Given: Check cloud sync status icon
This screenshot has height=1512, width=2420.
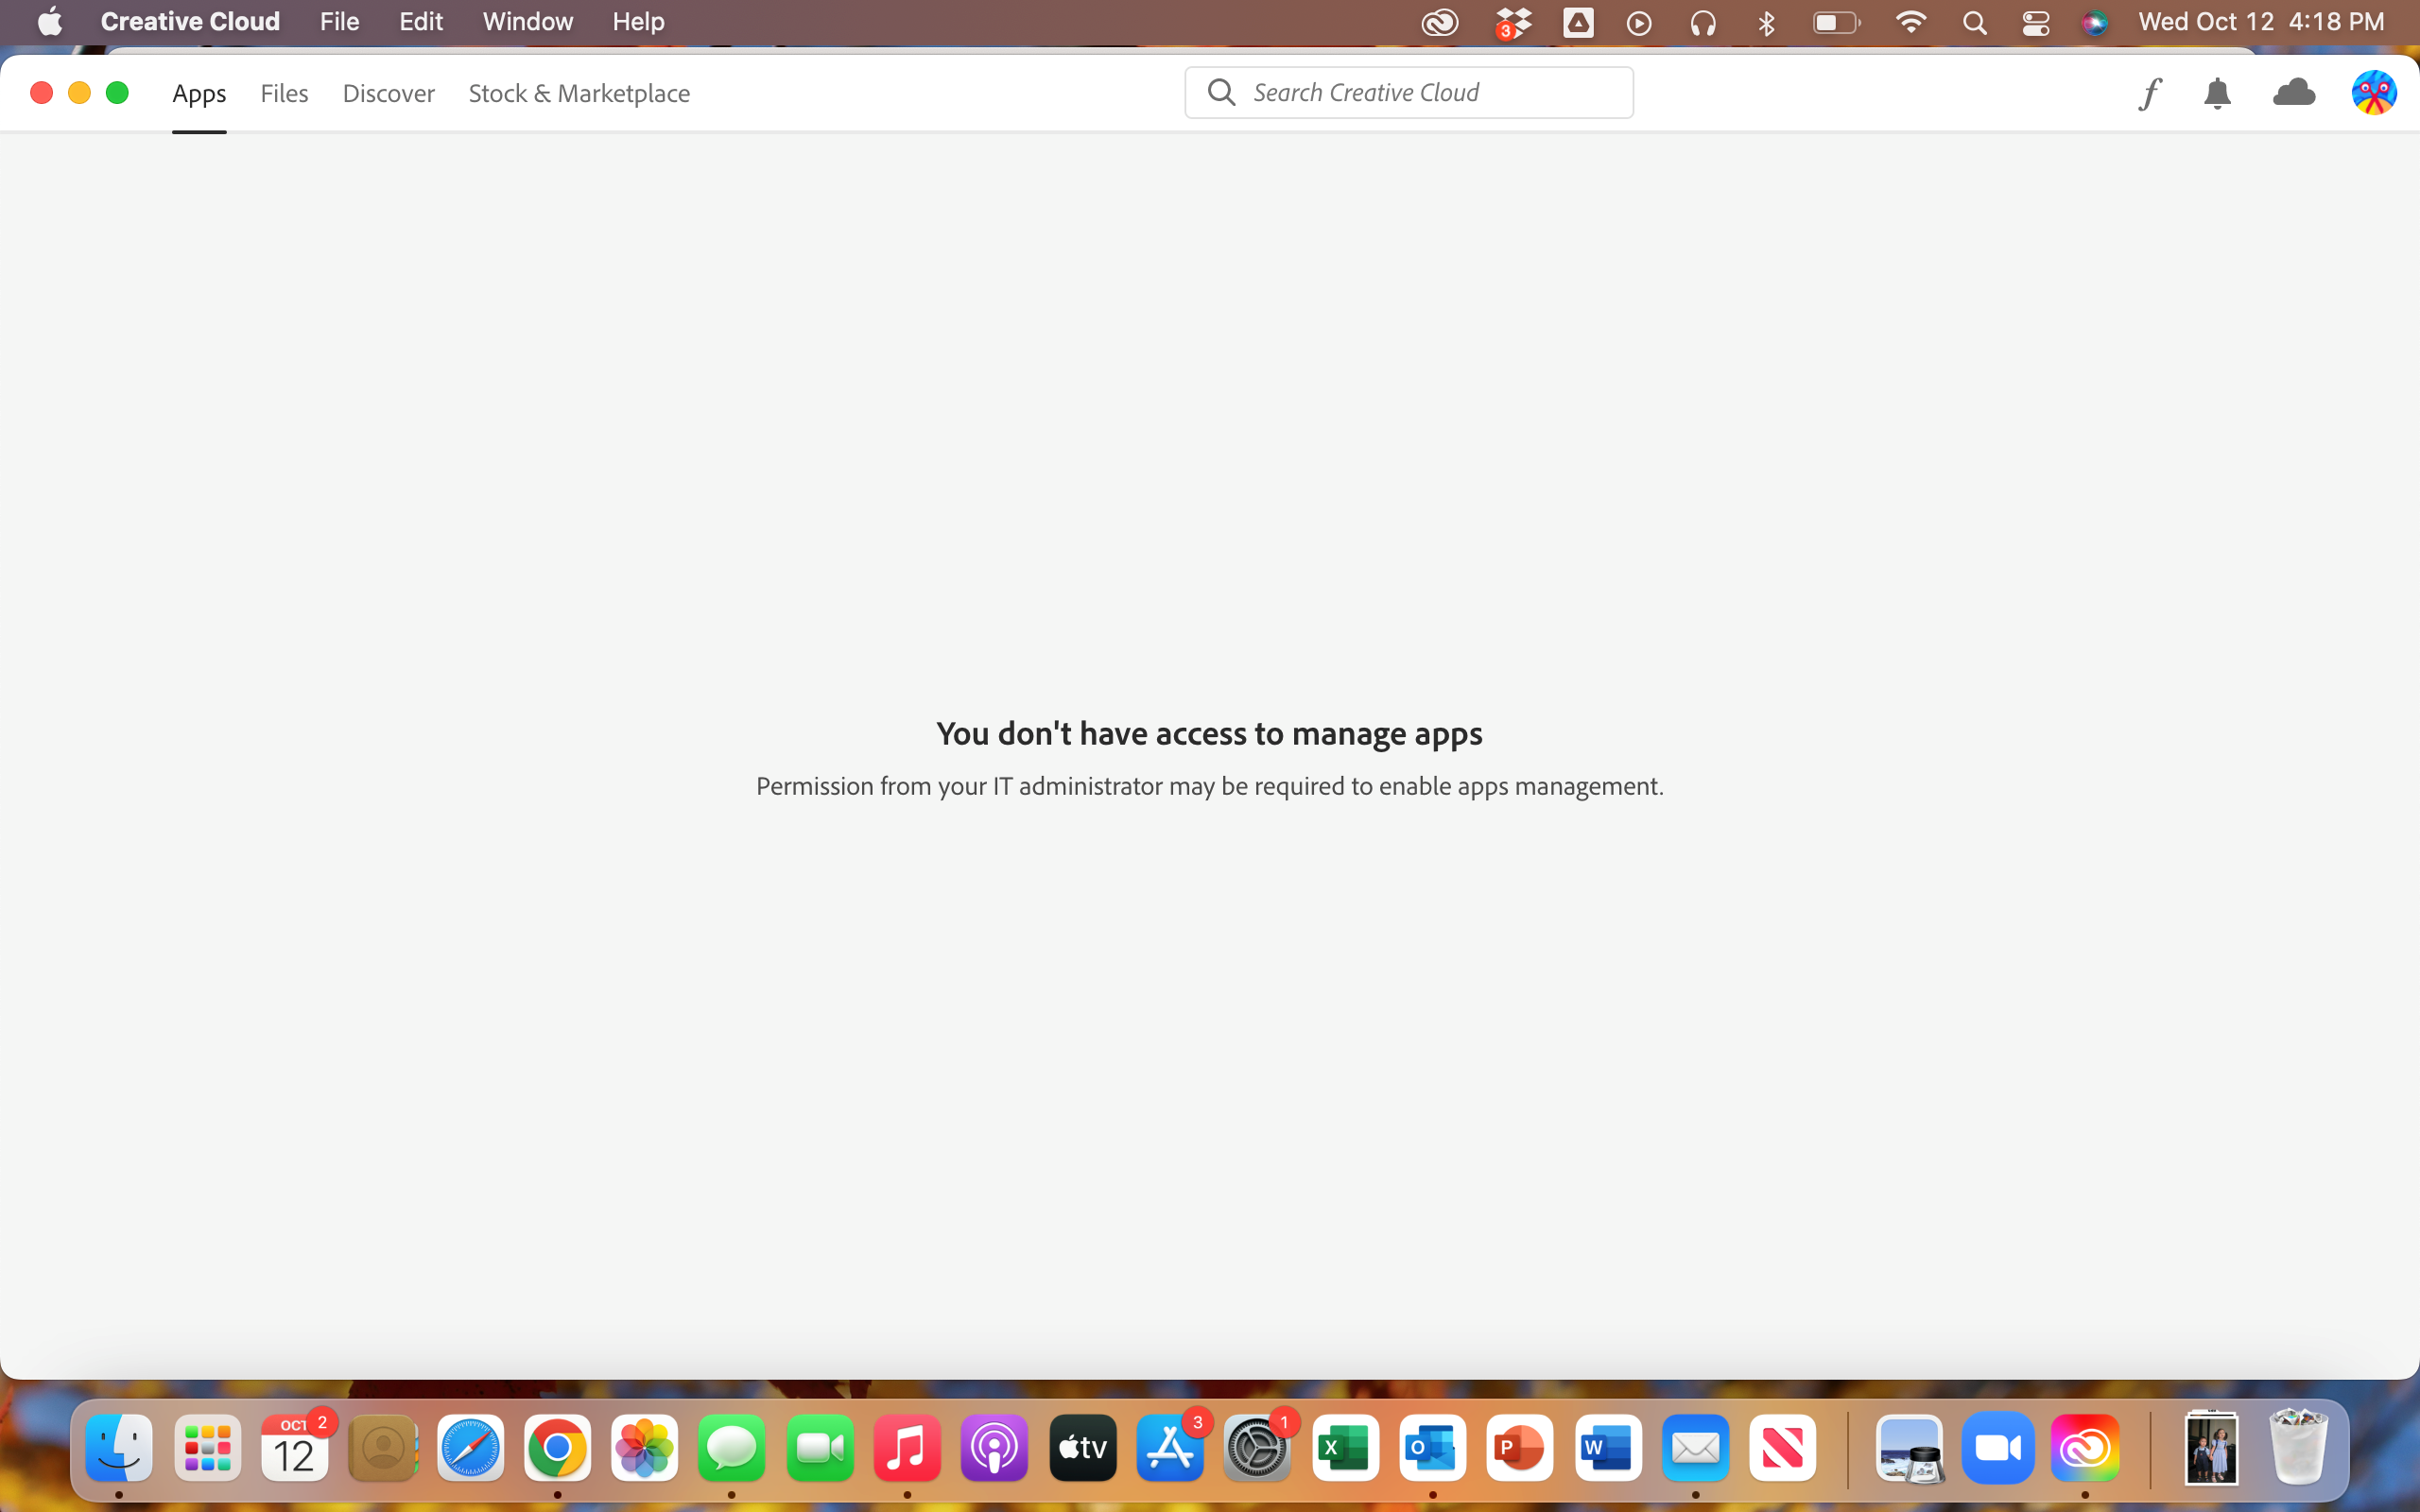Looking at the screenshot, I should pyautogui.click(x=2293, y=93).
